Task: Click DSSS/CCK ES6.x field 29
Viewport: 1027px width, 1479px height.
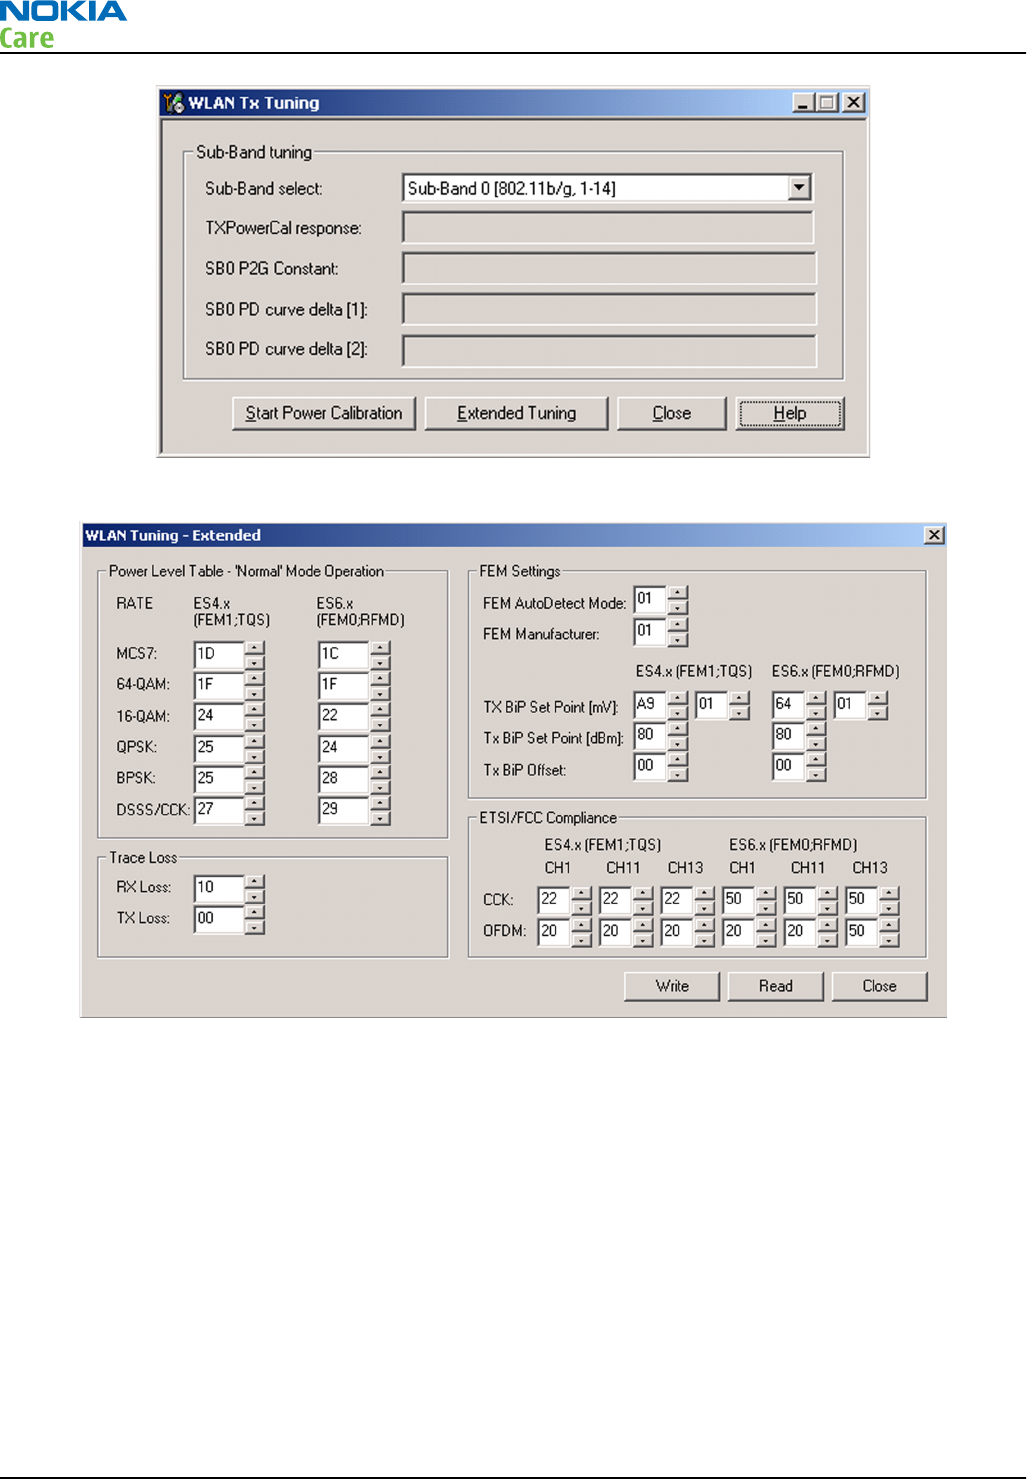Action: click(344, 809)
